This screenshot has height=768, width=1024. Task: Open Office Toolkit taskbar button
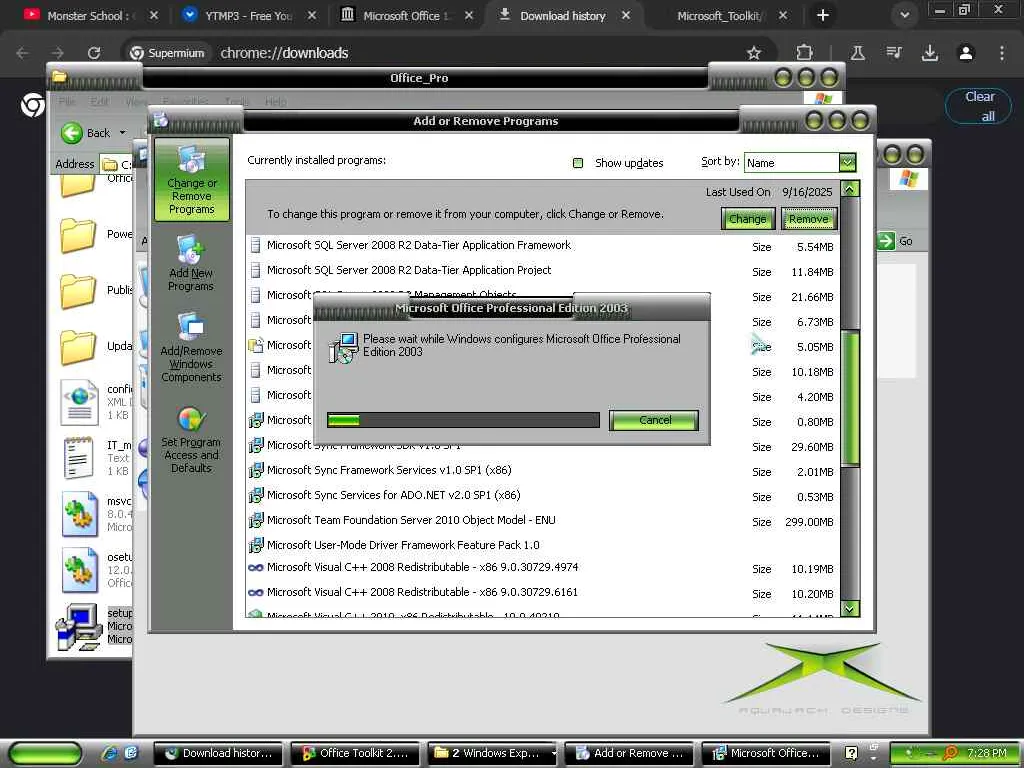(357, 753)
